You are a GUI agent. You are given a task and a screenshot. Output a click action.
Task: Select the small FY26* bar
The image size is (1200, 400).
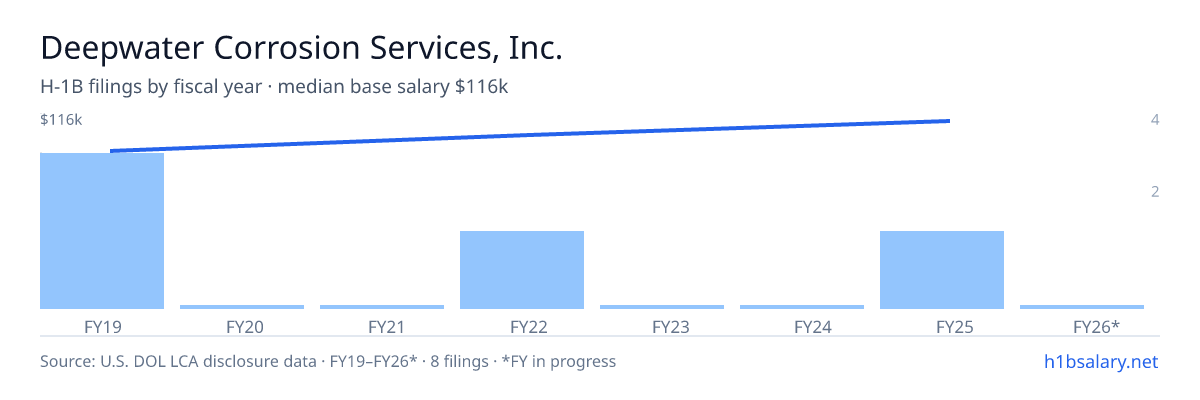[x=1082, y=307]
